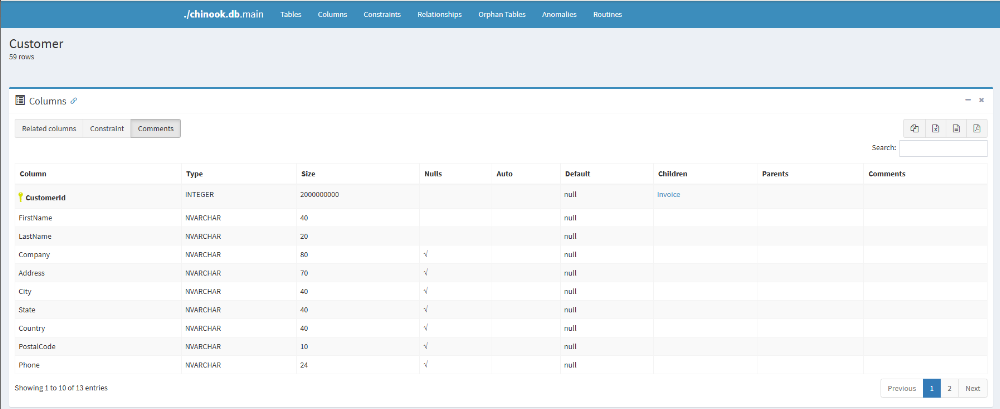Open the Tables page in navbar

pyautogui.click(x=291, y=15)
